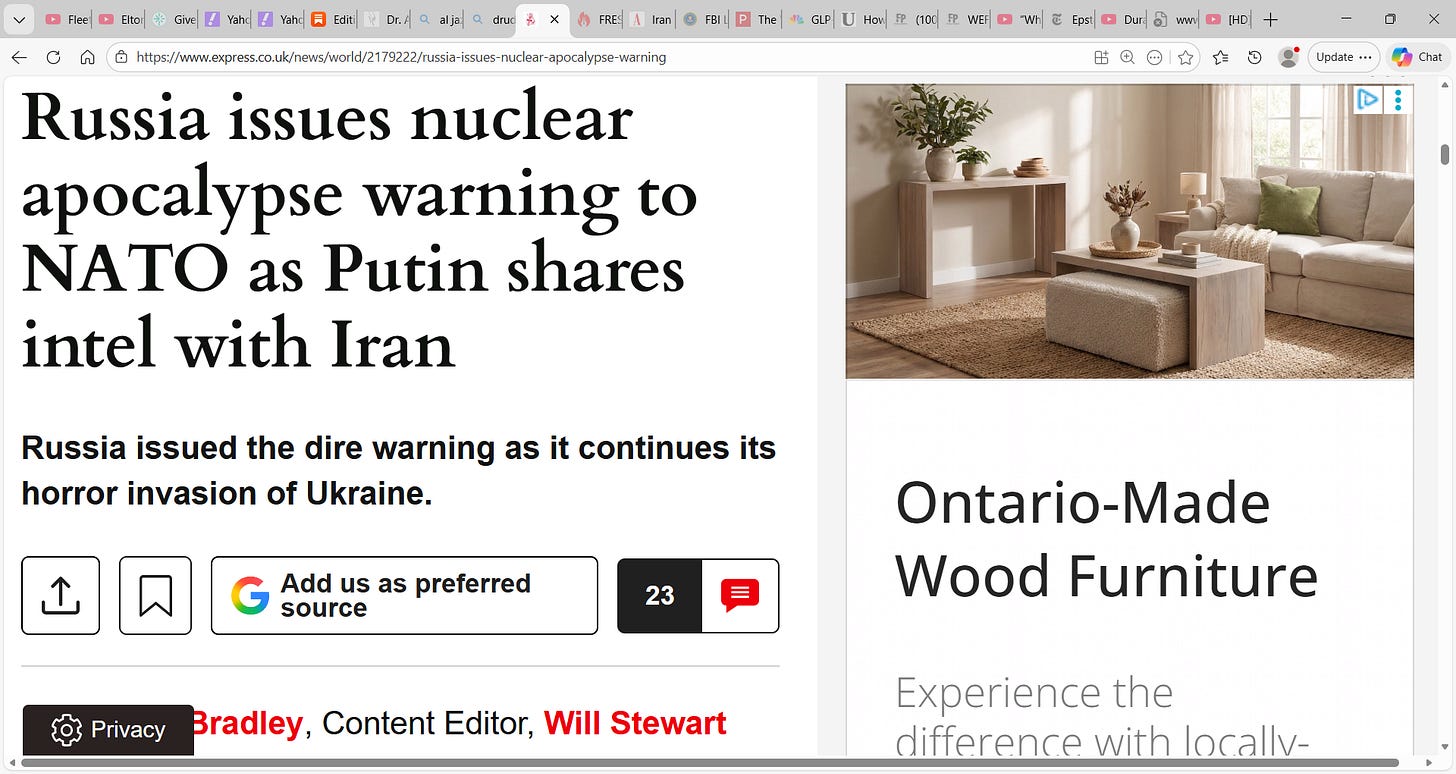Switch to the 'FRES' tab
The width and height of the screenshot is (1456, 774).
tap(598, 19)
